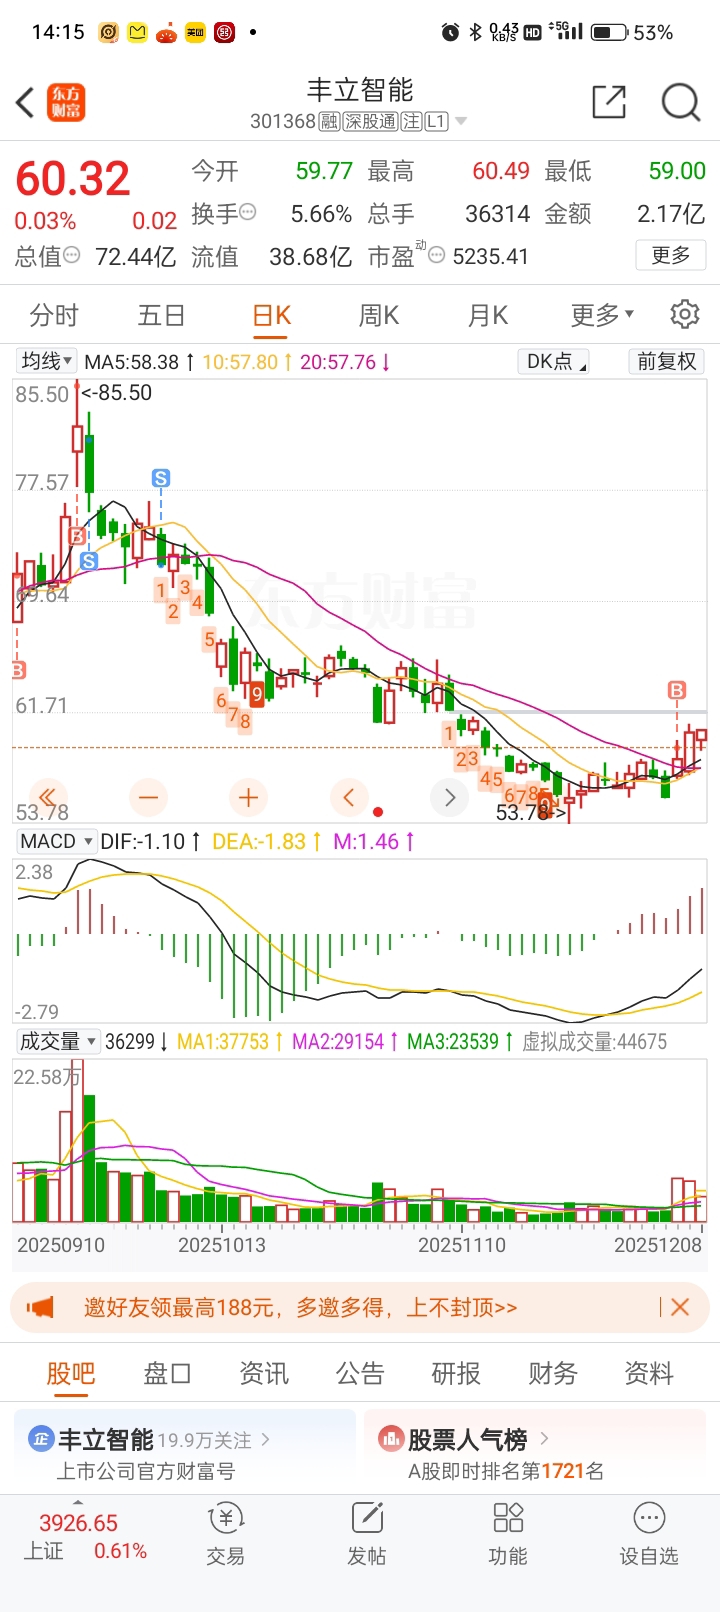Zoom in chart with plus button

tap(248, 797)
